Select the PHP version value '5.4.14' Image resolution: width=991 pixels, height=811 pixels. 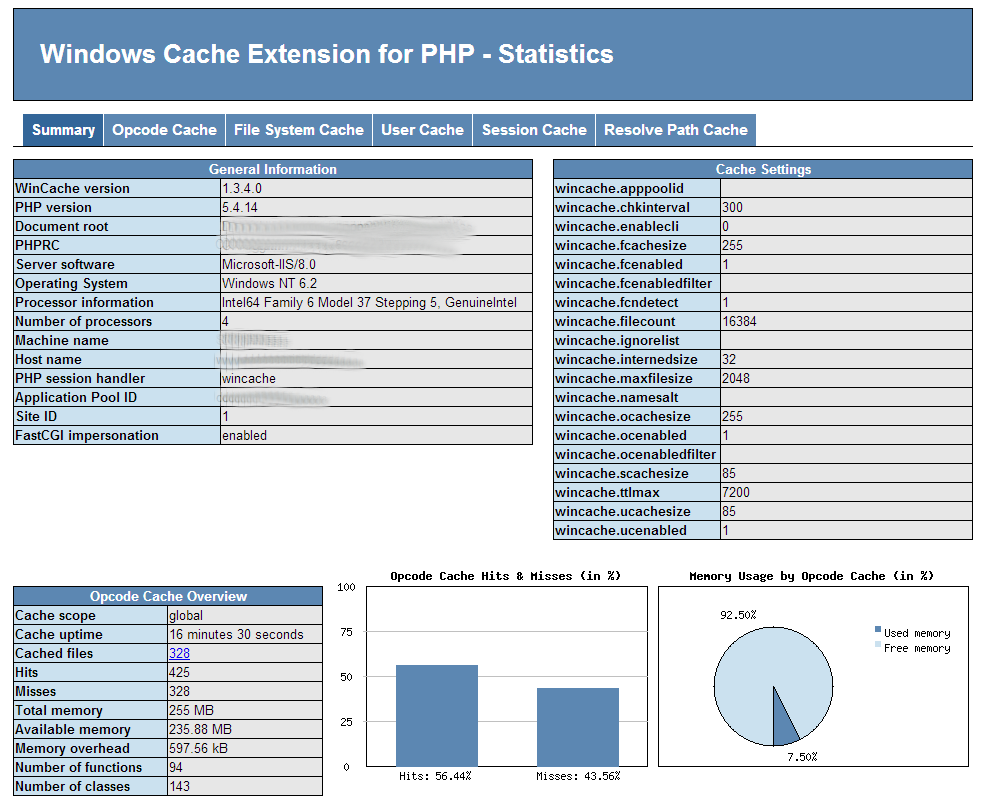pos(240,207)
